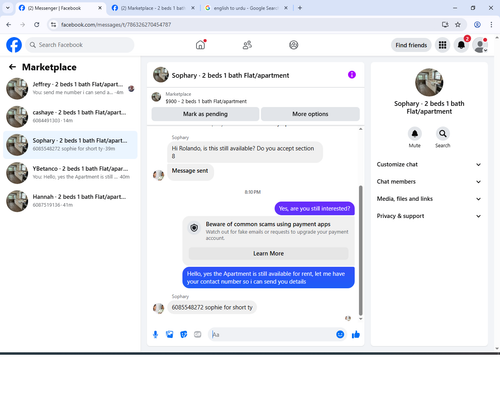500x400 pixels.
Task: Open the Facebook menu grid icon
Action: pyautogui.click(x=442, y=45)
